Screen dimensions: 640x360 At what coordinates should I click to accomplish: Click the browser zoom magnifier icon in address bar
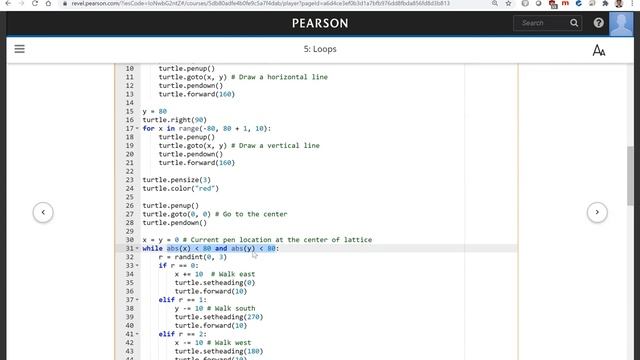(x=495, y=3)
